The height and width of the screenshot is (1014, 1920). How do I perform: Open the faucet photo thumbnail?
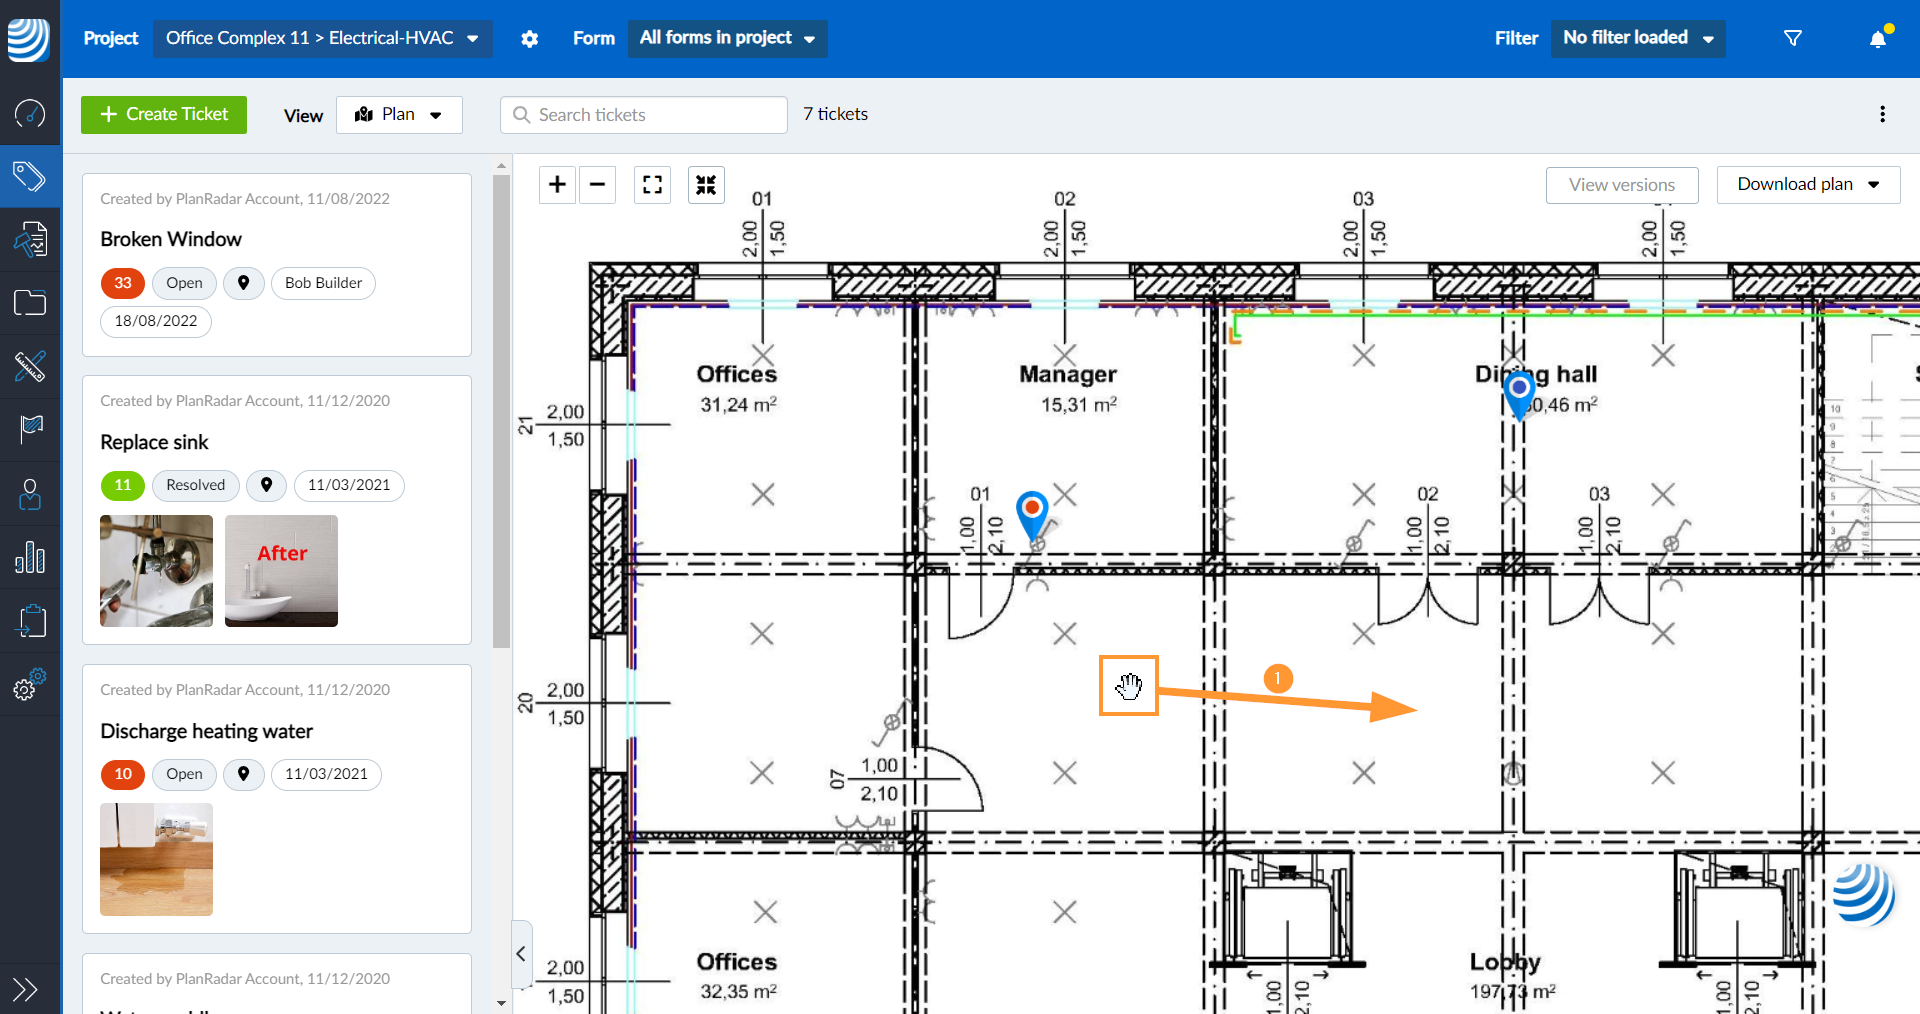[x=156, y=571]
